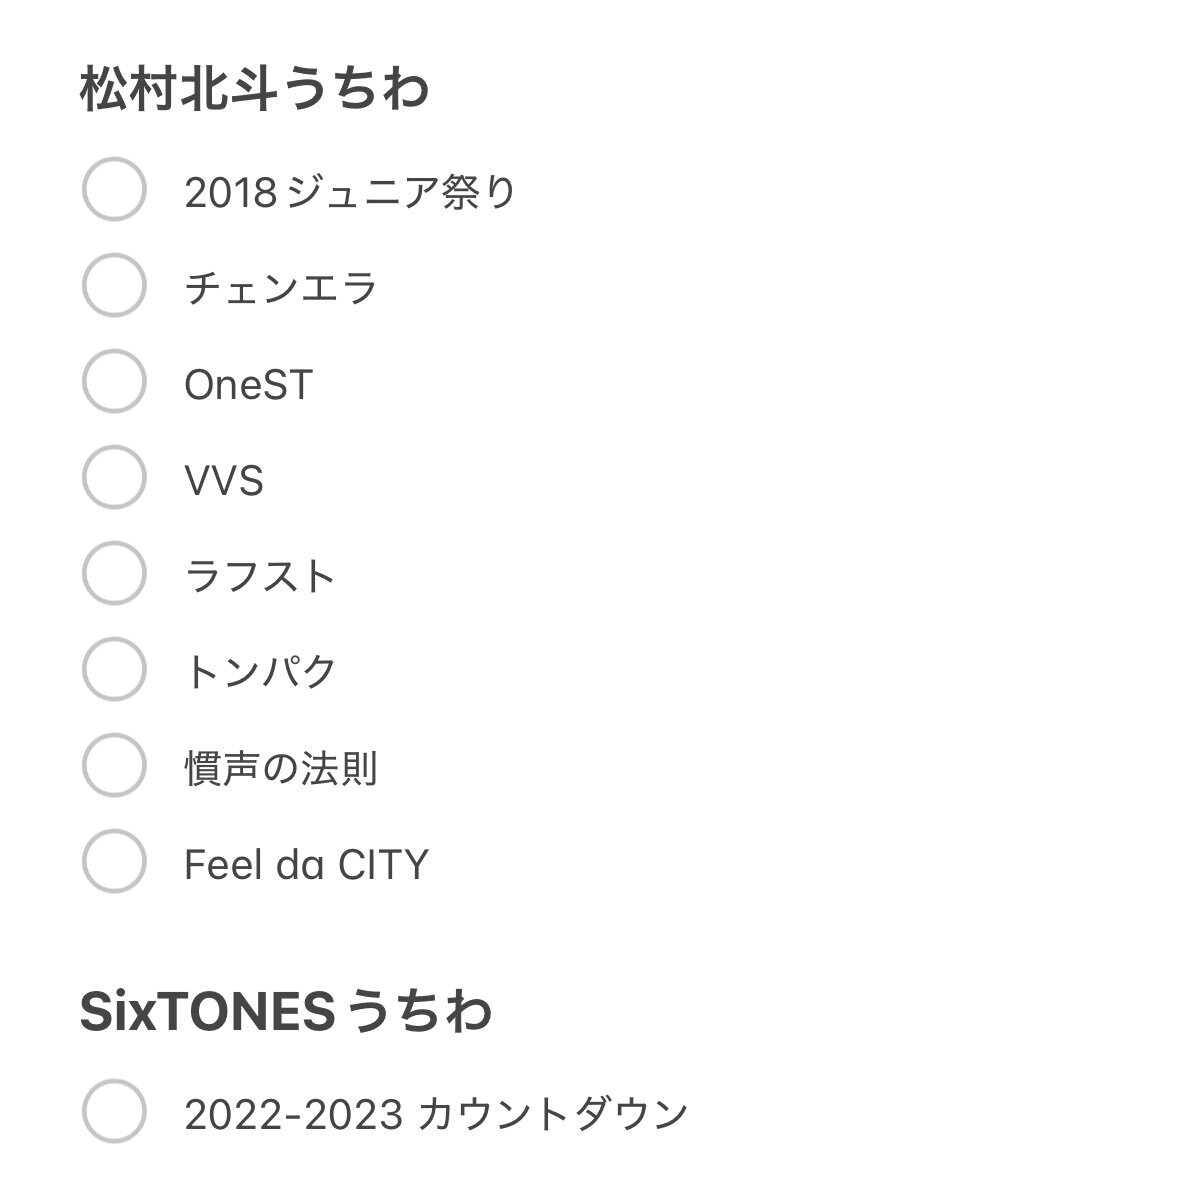Click the Feel da CITY label
1179x1198 pixels.
pos(306,864)
